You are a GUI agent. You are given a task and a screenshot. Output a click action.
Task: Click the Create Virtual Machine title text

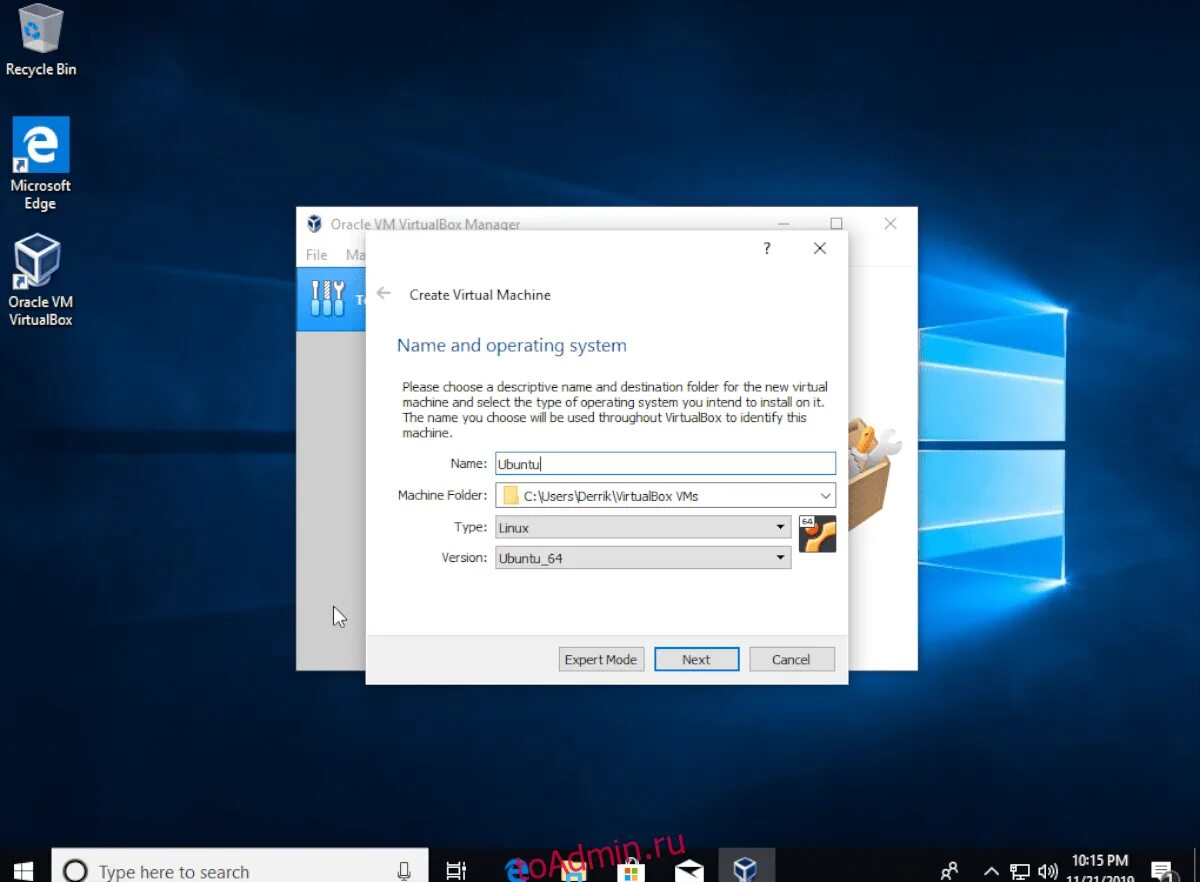(480, 295)
